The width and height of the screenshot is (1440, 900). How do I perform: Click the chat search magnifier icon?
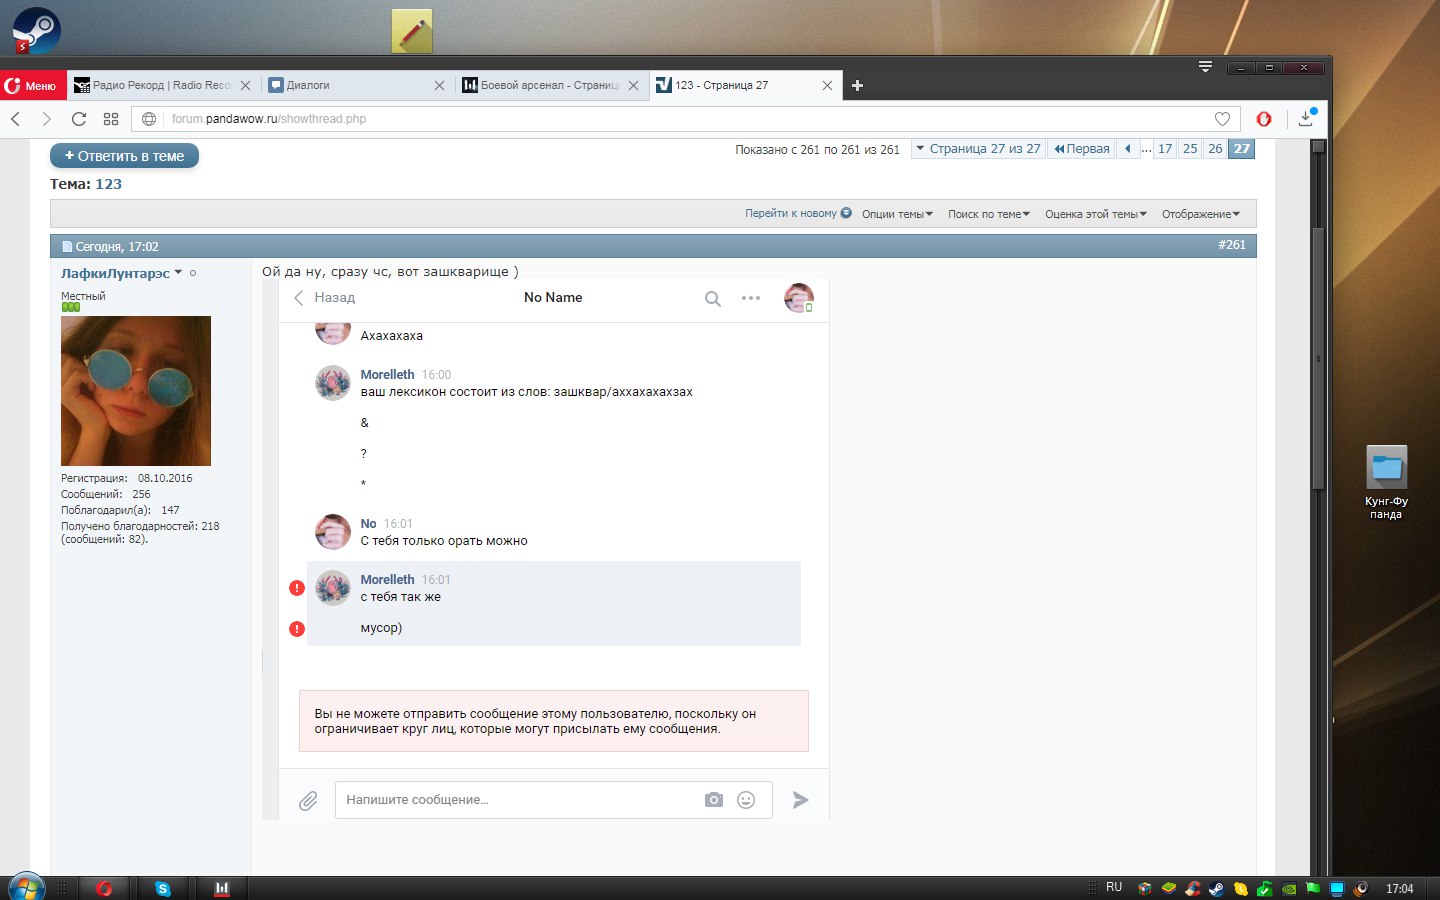tap(713, 298)
